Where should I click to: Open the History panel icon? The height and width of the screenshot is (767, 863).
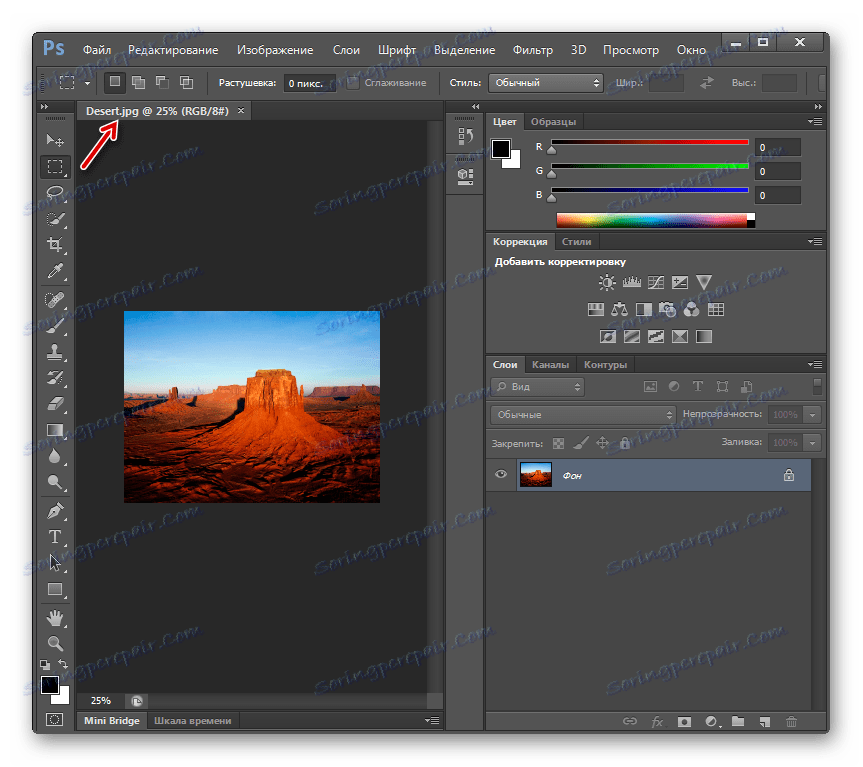465,136
